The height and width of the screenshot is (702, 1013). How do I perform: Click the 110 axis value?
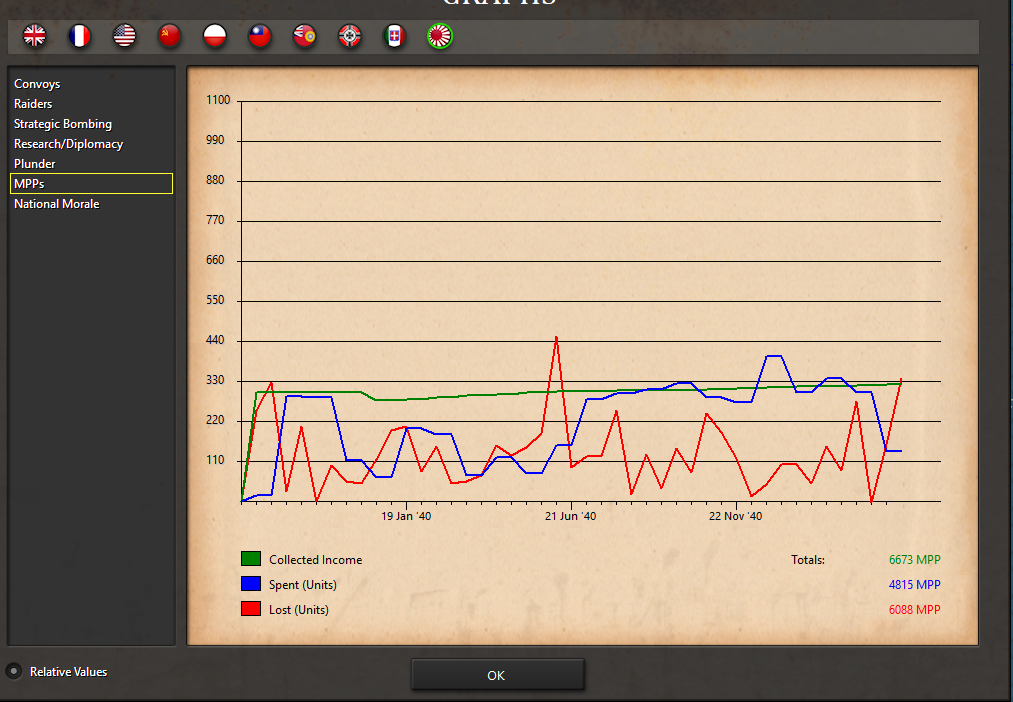(x=215, y=460)
